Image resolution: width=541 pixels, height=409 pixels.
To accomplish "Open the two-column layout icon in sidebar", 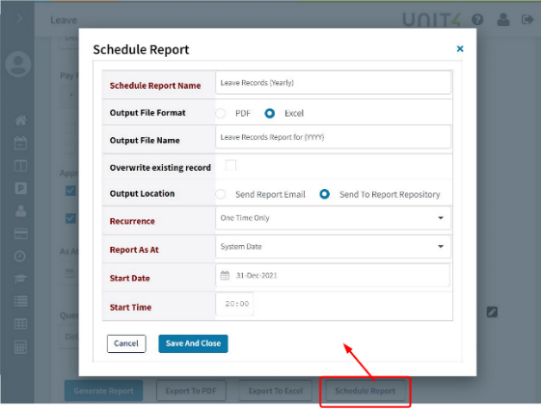I will pyautogui.click(x=20, y=166).
